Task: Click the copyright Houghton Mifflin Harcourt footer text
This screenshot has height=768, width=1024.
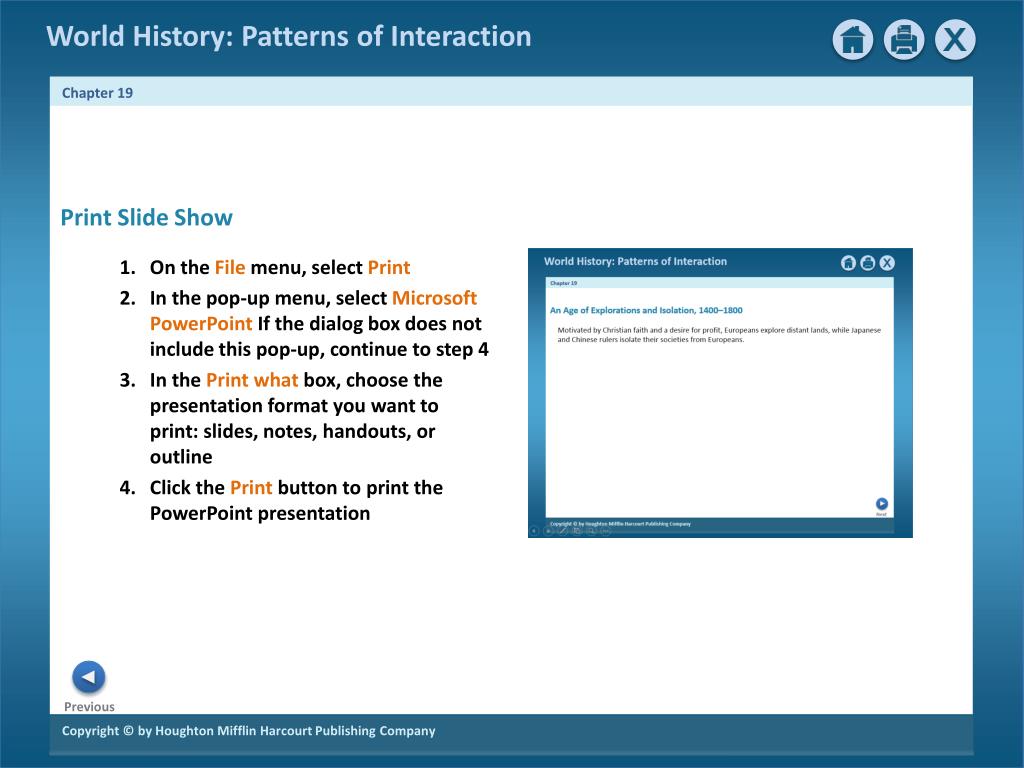Action: pyautogui.click(x=248, y=731)
